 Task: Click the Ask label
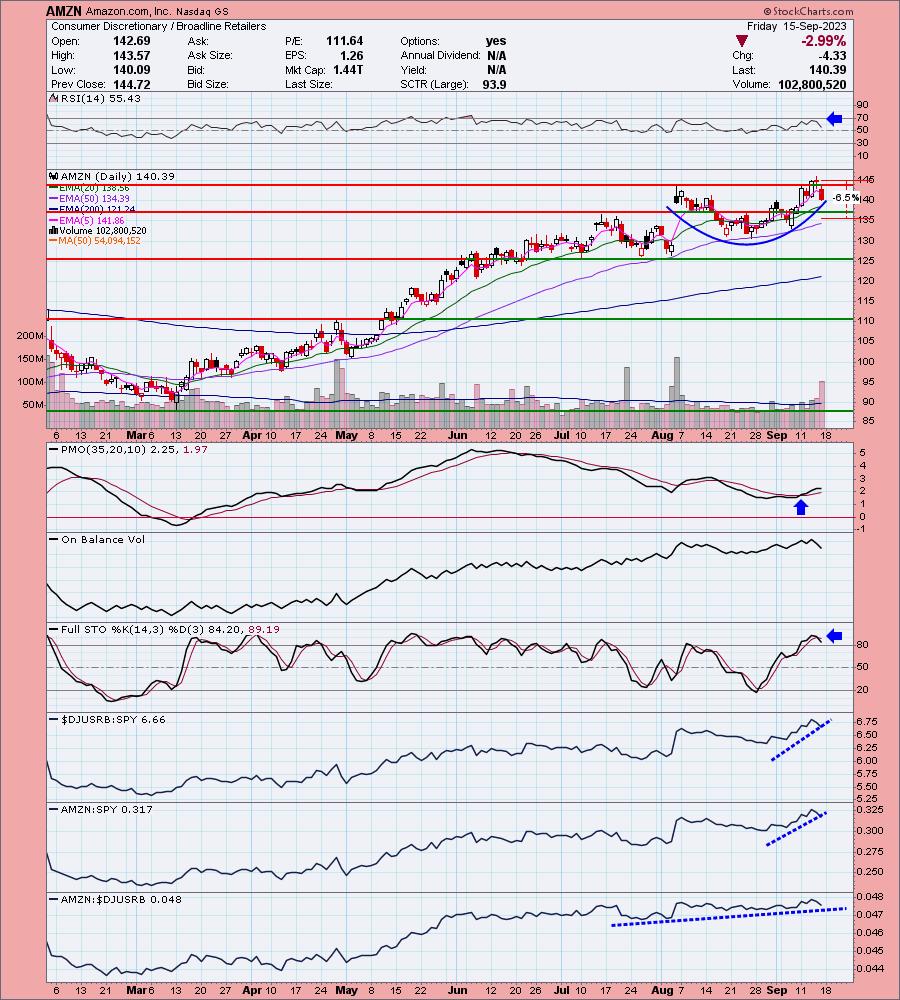(x=198, y=41)
